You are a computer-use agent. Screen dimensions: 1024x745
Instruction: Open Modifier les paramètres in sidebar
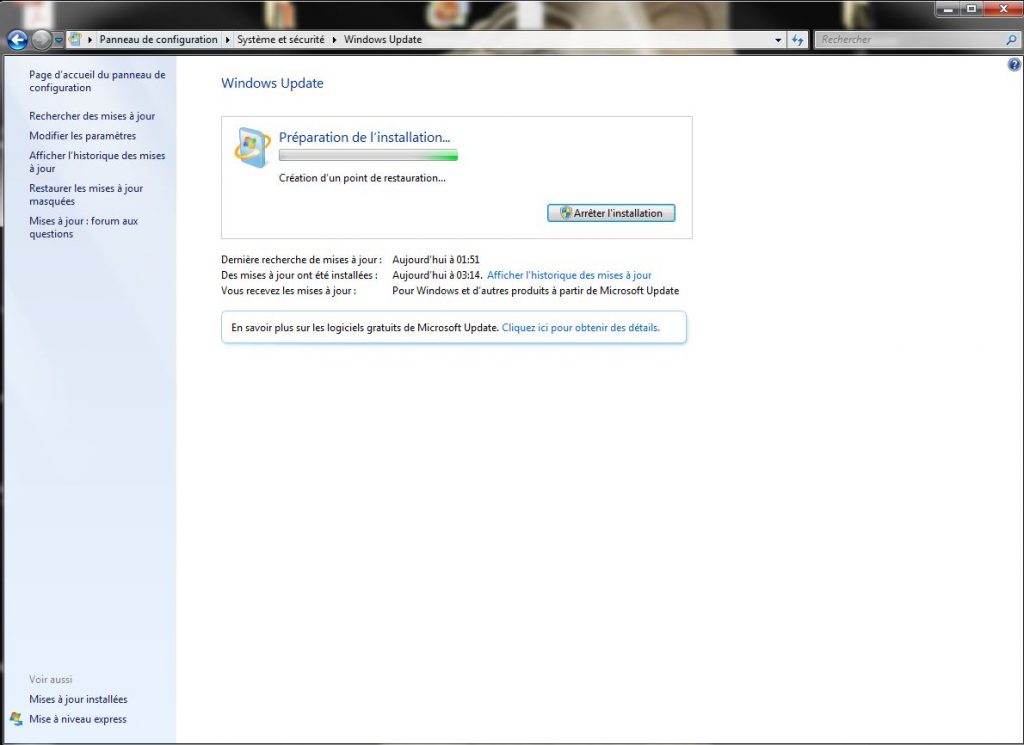(x=82, y=136)
